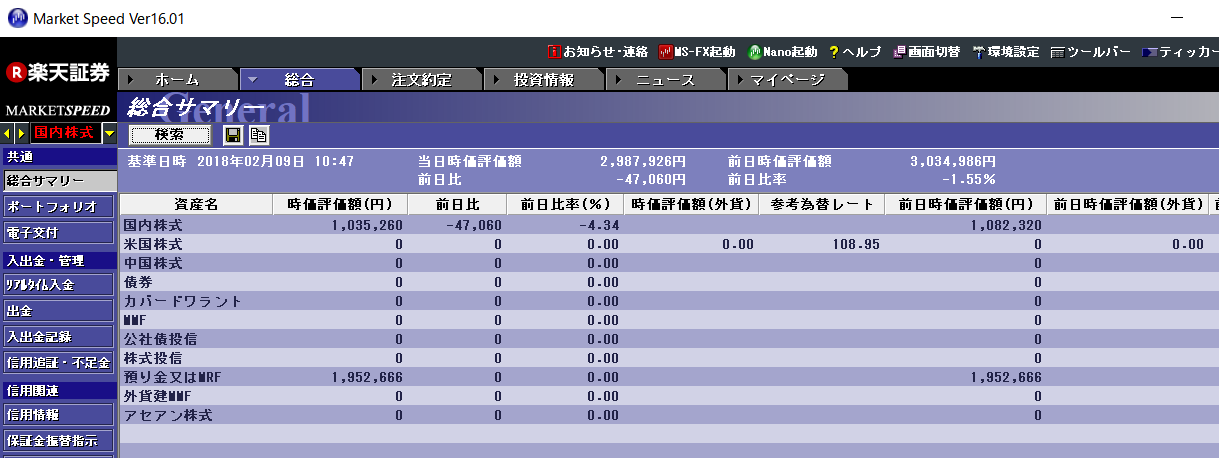The height and width of the screenshot is (458, 1219).
Task: Click 画面切替 screen switch
Action: tap(927, 51)
